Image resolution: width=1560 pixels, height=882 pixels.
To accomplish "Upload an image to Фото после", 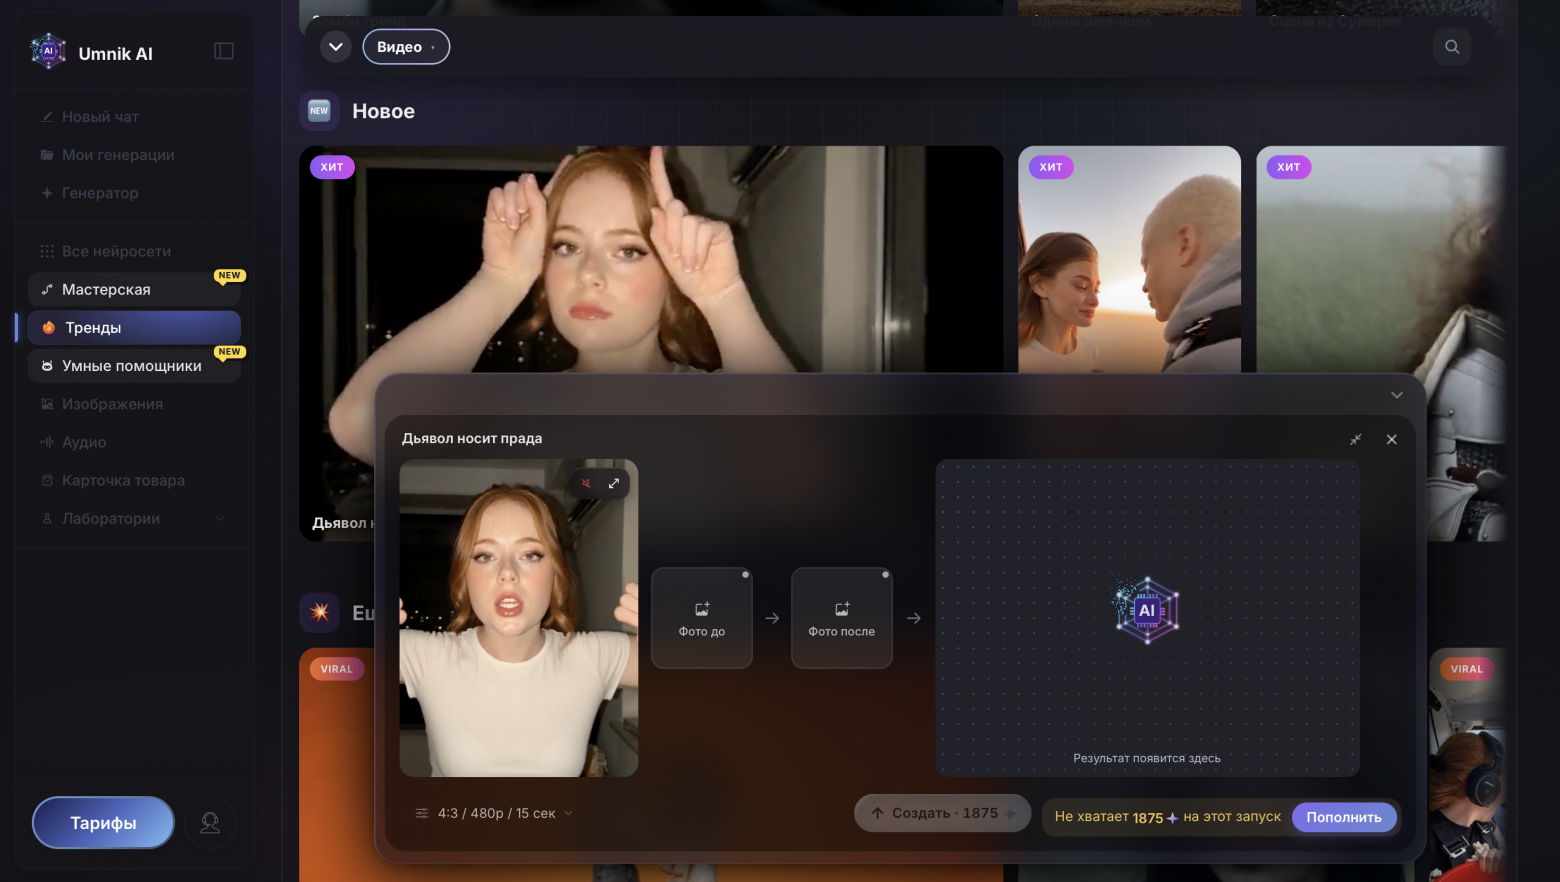I will tap(842, 618).
